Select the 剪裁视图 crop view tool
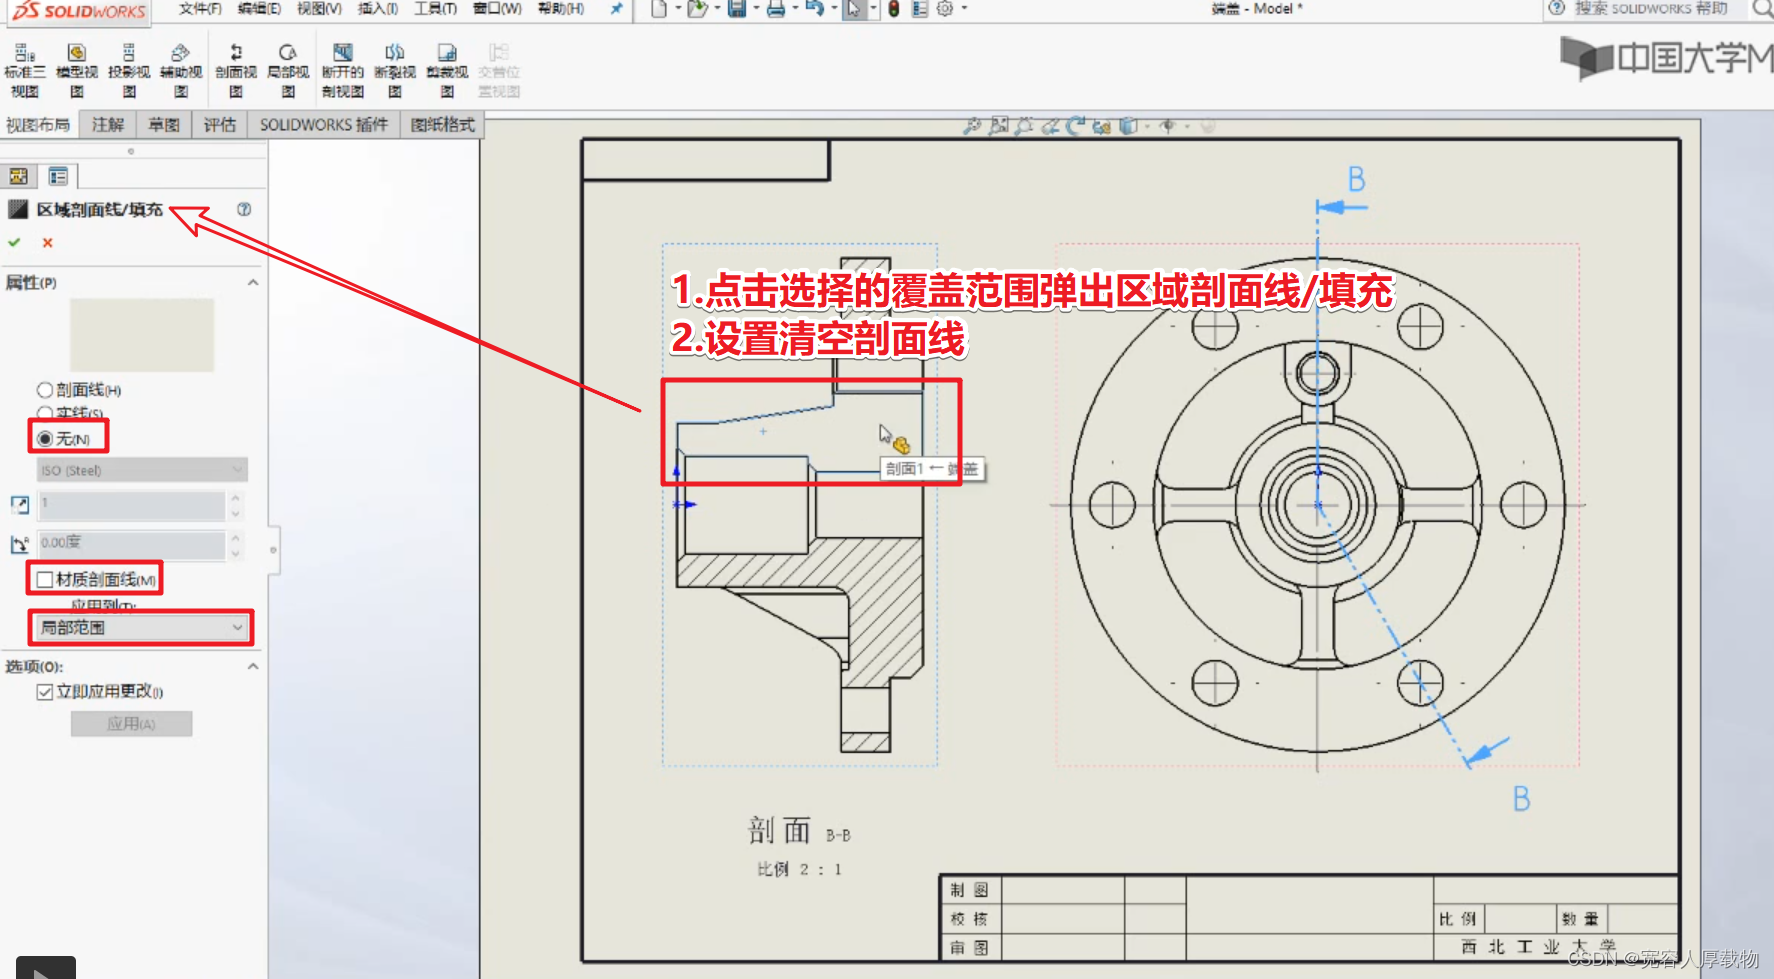1774x979 pixels. tap(447, 70)
